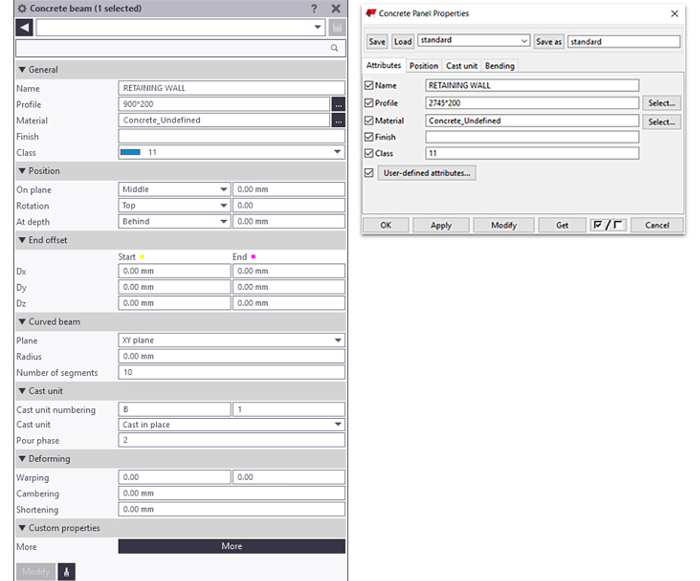
Task: Open User-defined attributes dialog
Action: 428,173
